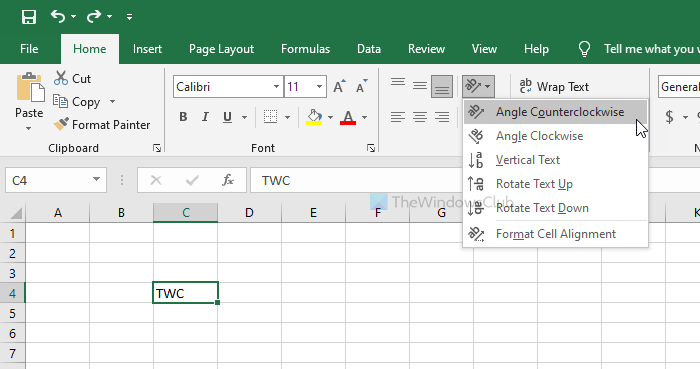Expand the Paste options arrow
The height and width of the screenshot is (369, 700).
29,129
